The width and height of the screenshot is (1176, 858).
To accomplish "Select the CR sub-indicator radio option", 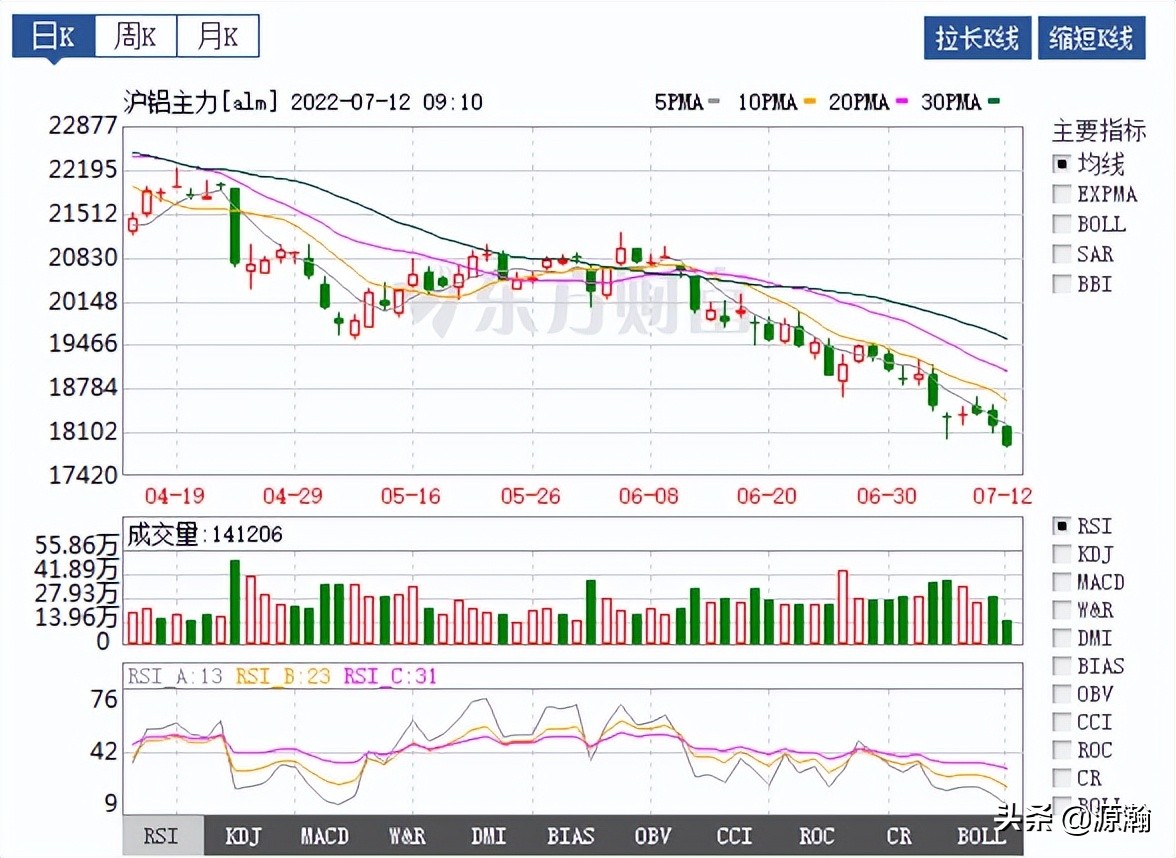I will pos(1061,778).
